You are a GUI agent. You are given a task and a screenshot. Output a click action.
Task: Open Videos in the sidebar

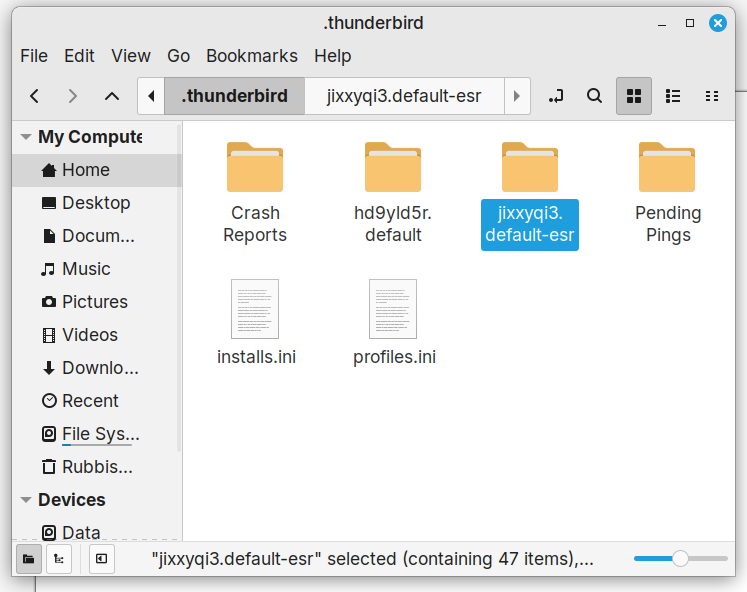[x=97, y=335]
